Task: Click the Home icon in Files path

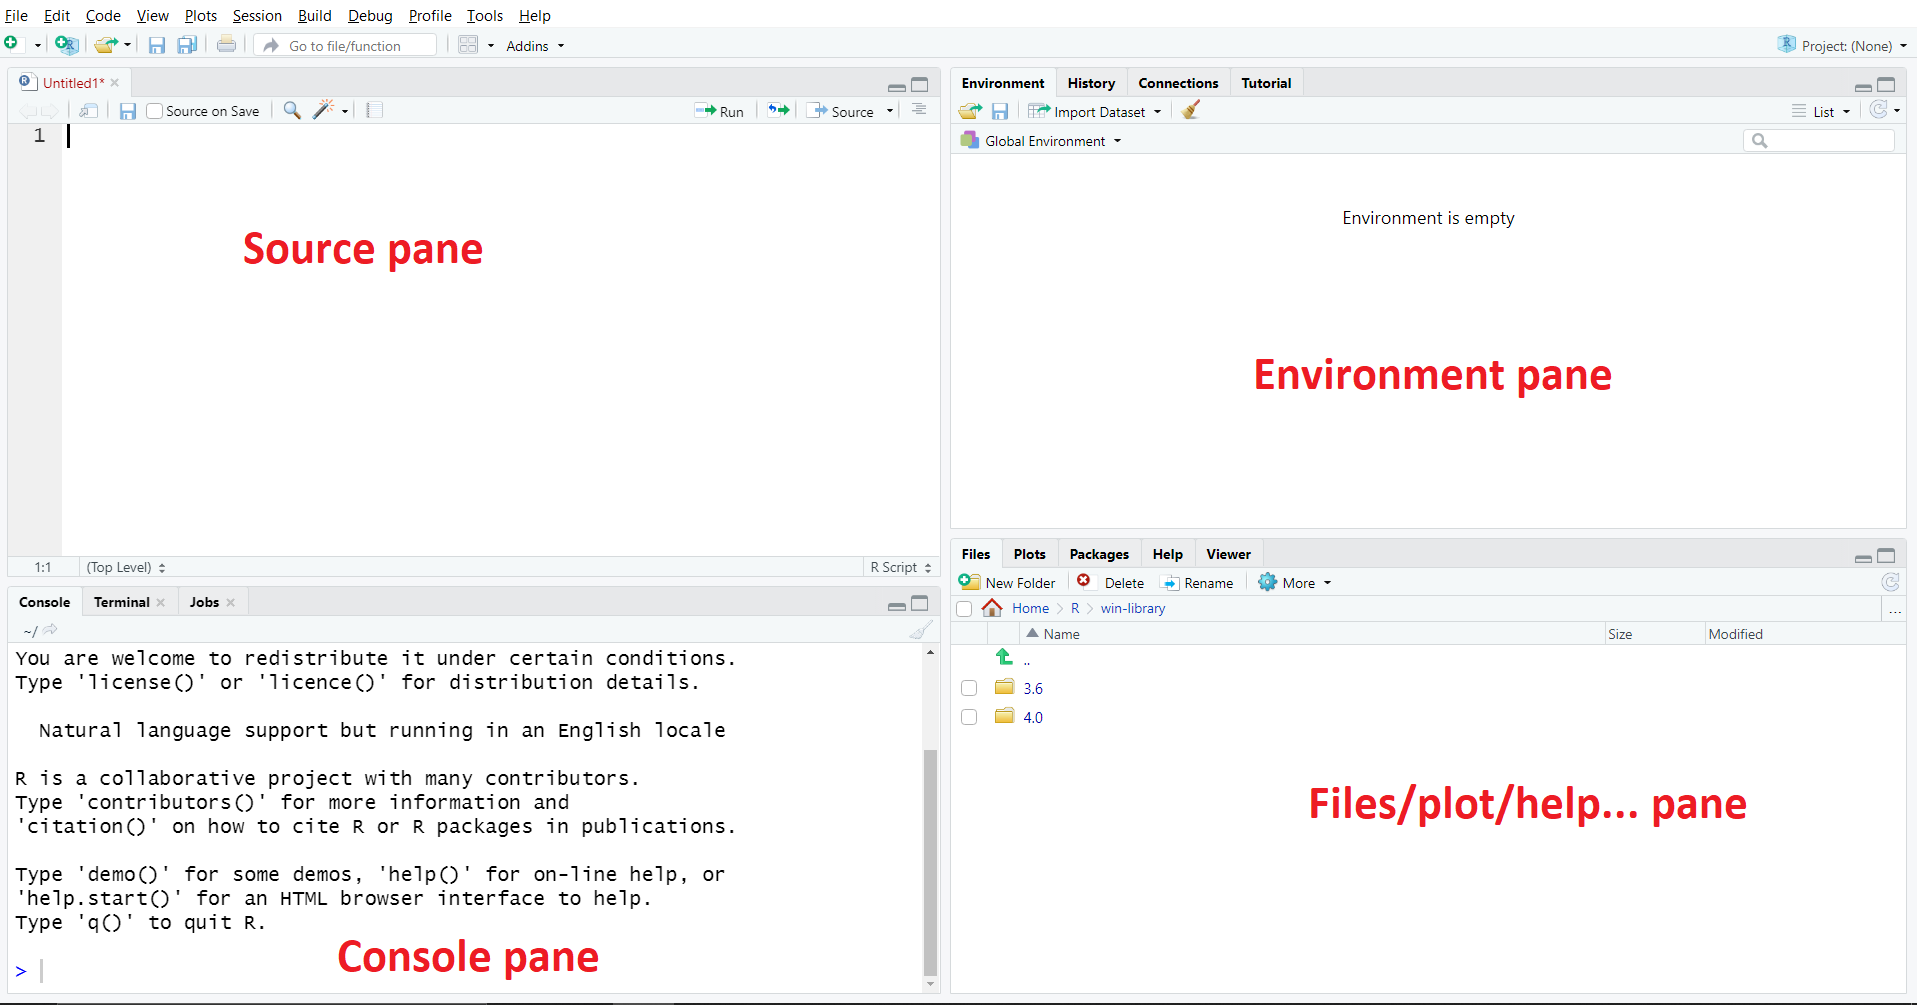Action: [x=992, y=608]
